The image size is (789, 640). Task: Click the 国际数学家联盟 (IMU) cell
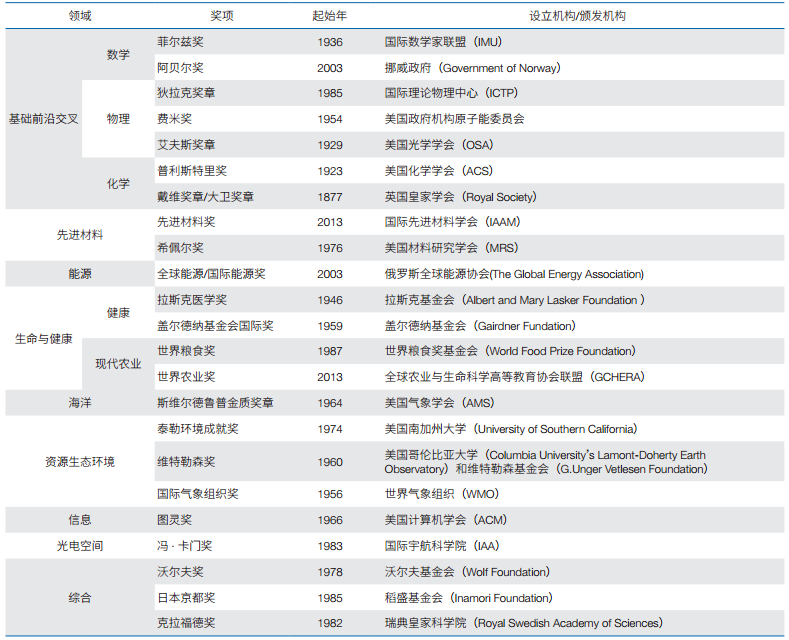443,42
